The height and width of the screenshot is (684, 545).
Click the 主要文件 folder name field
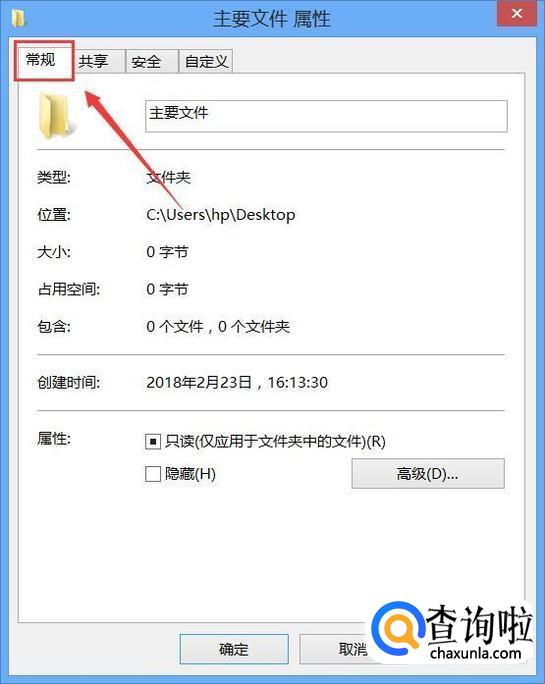[x=326, y=116]
